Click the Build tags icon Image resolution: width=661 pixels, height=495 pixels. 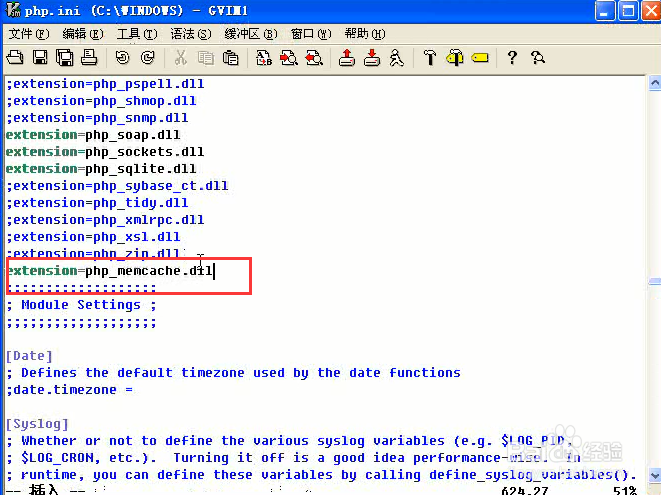pyautogui.click(x=454, y=57)
